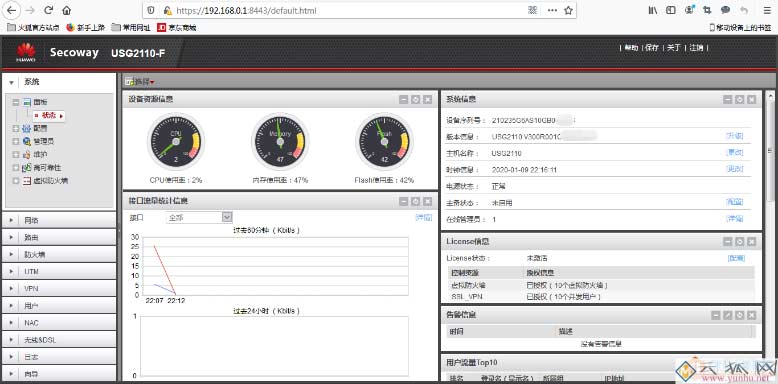Click the 帮助 link in header
Screen dimensions: 778x384
coord(631,48)
